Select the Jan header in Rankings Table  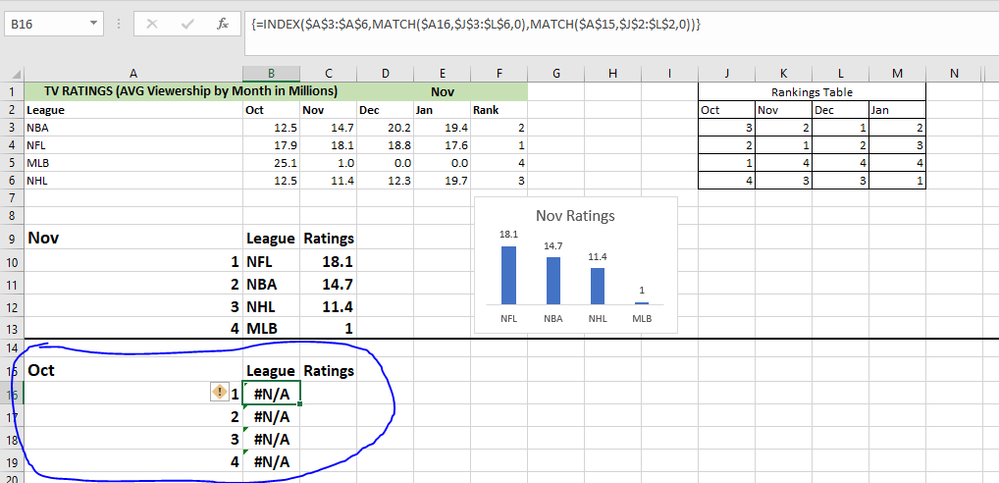tap(897, 110)
